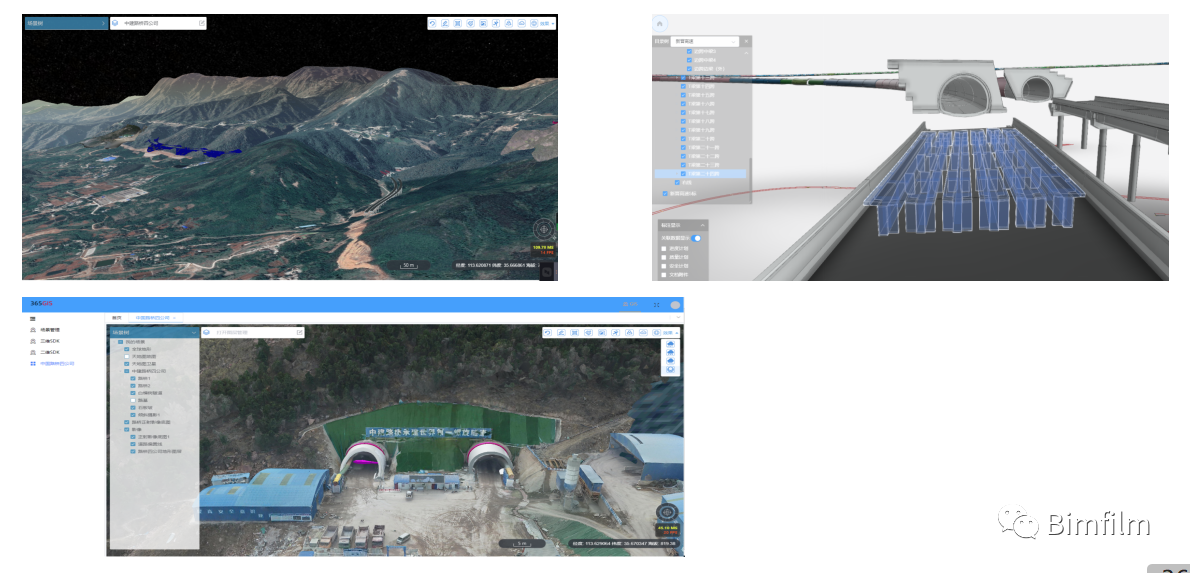Click the layer-stack icon in top-left terrain view

[115, 24]
